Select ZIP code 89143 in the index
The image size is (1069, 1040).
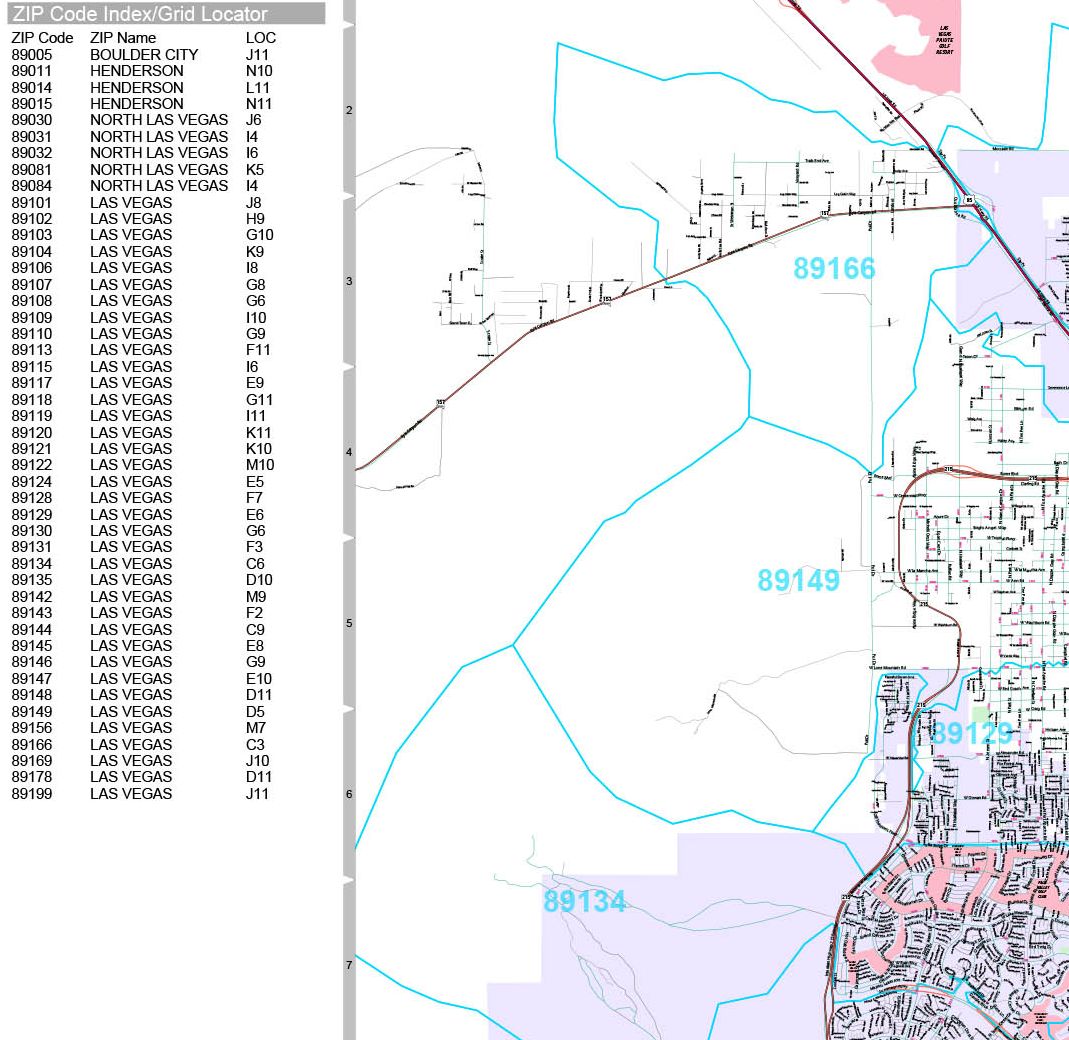pyautogui.click(x=32, y=613)
